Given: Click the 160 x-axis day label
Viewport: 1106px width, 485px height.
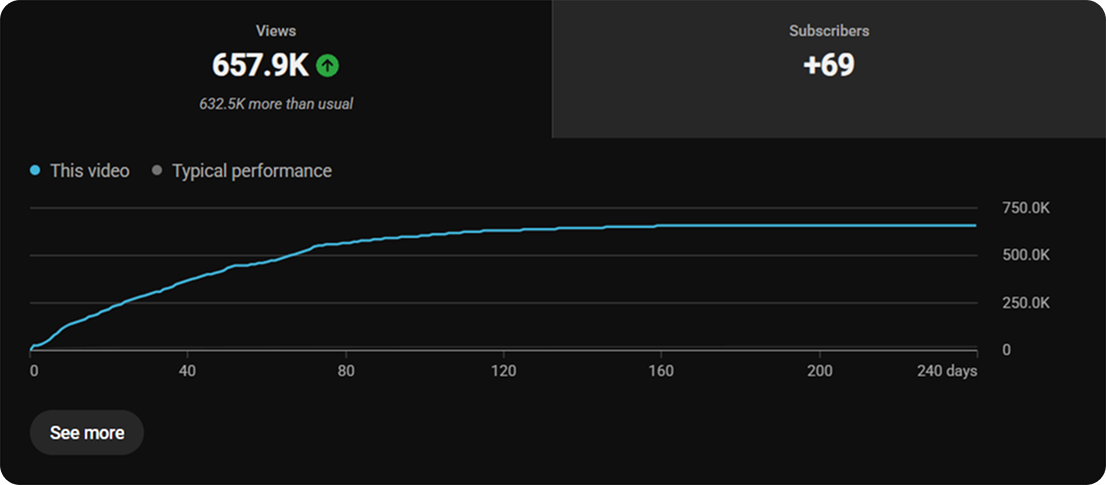Looking at the screenshot, I should (x=661, y=372).
